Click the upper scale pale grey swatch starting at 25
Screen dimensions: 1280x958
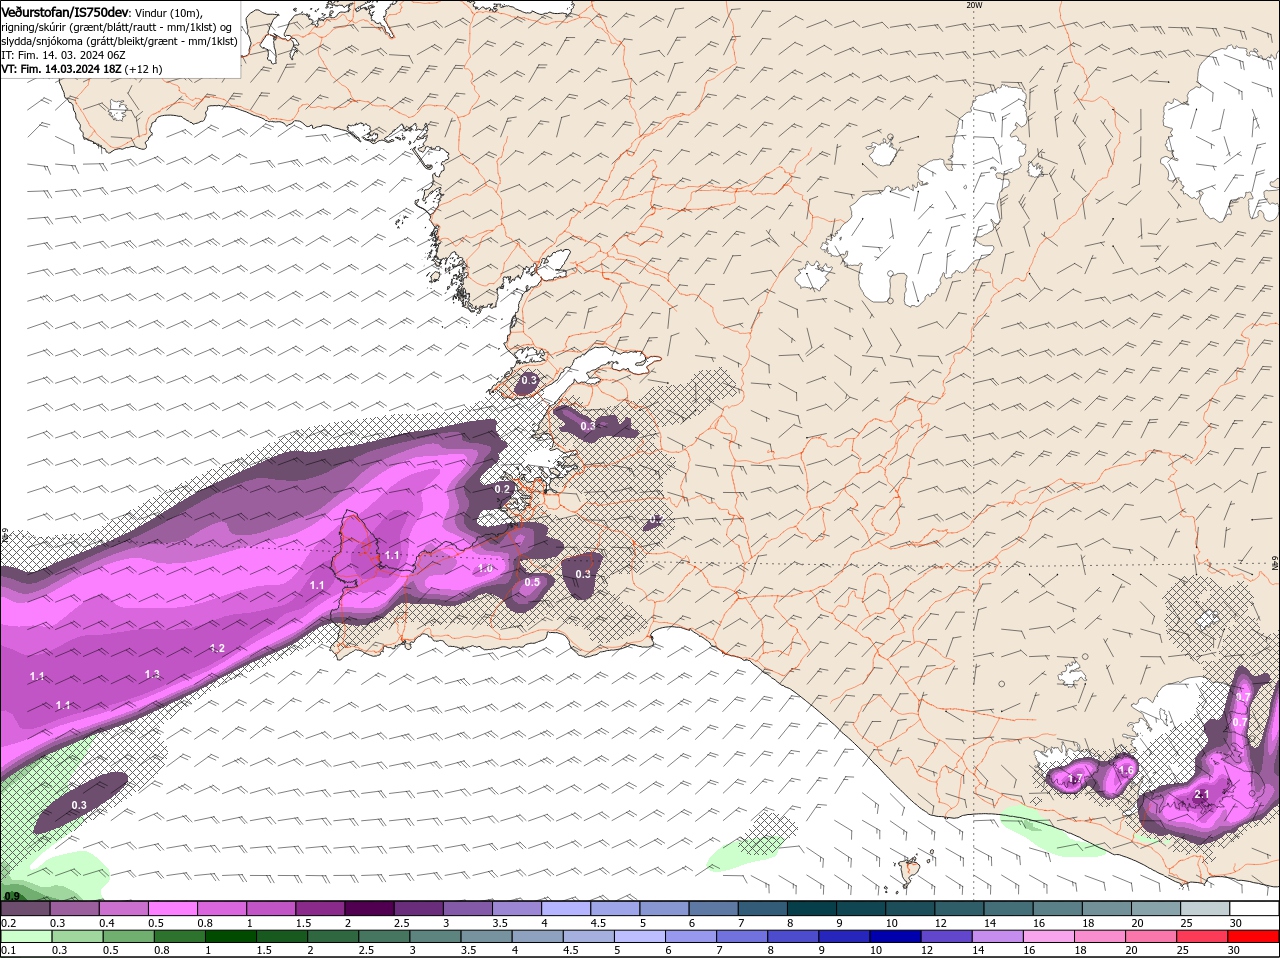(x=1205, y=908)
